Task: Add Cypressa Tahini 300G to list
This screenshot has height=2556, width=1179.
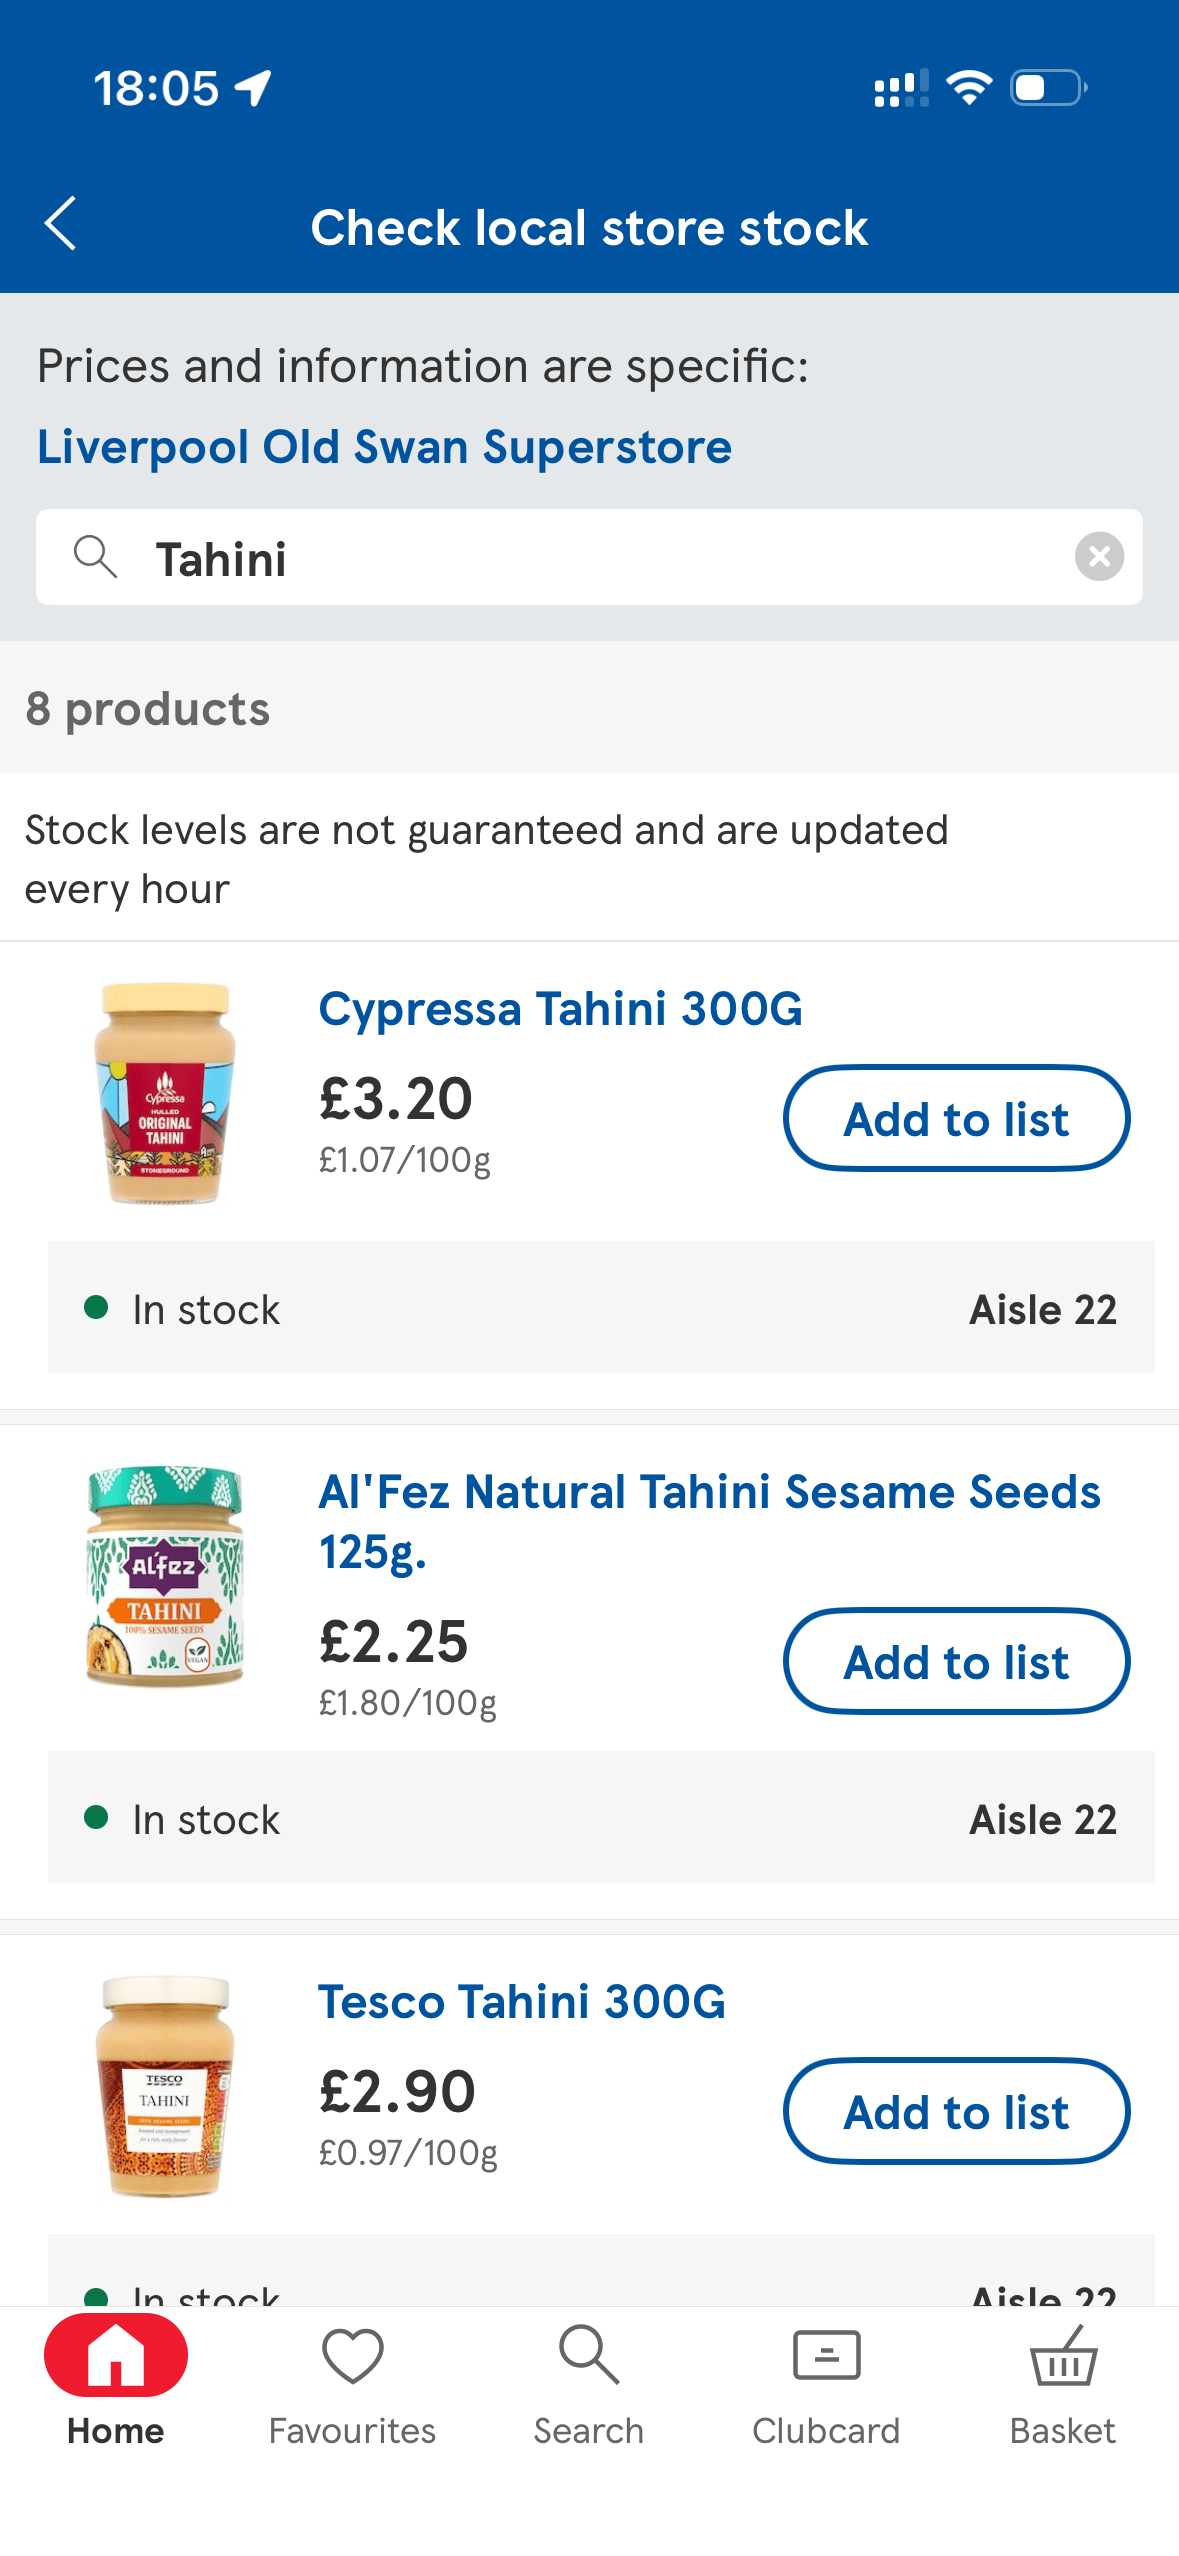Action: (956, 1119)
